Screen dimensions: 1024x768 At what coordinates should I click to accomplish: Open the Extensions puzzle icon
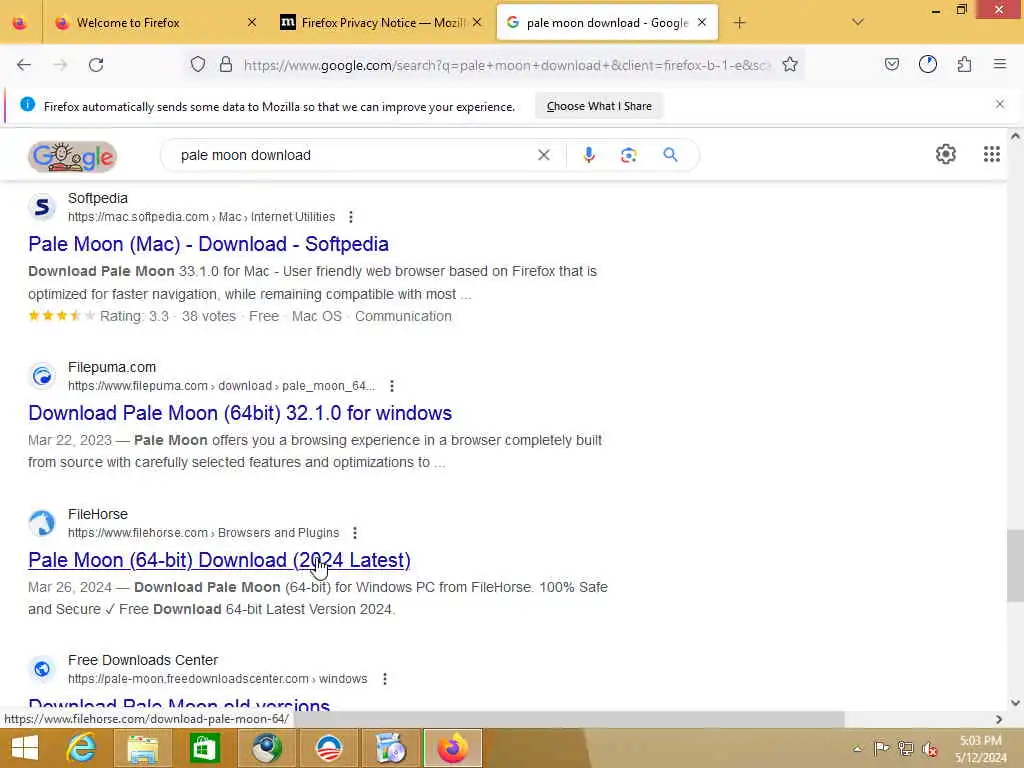[965, 64]
